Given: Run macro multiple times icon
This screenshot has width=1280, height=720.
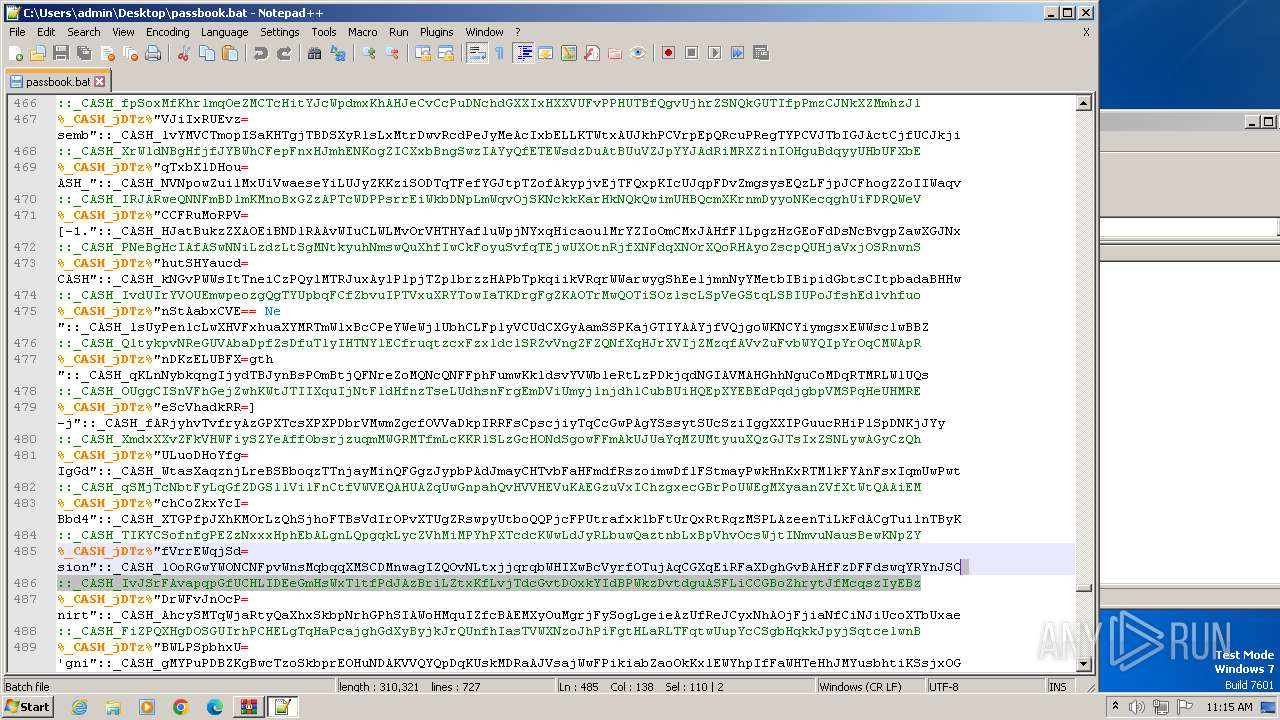Looking at the screenshot, I should click(737, 53).
